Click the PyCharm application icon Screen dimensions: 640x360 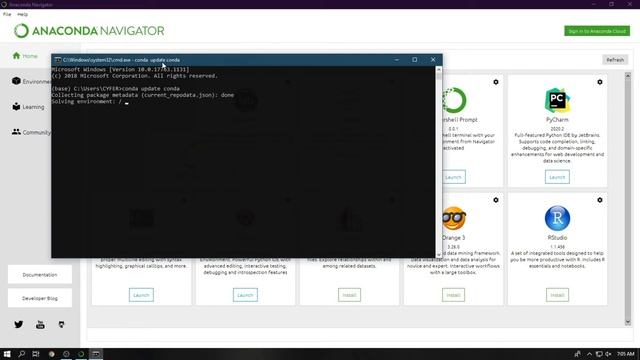point(557,100)
